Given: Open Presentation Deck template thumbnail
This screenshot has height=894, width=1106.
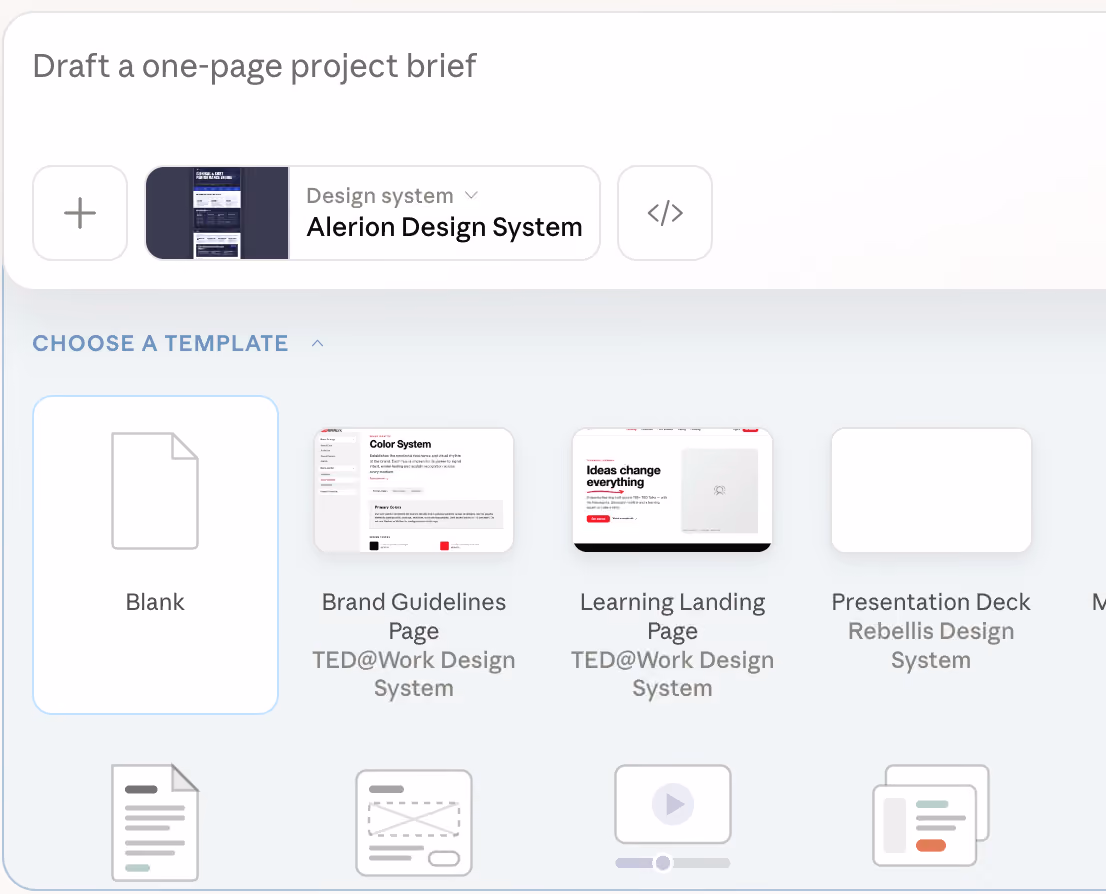Looking at the screenshot, I should (x=931, y=490).
